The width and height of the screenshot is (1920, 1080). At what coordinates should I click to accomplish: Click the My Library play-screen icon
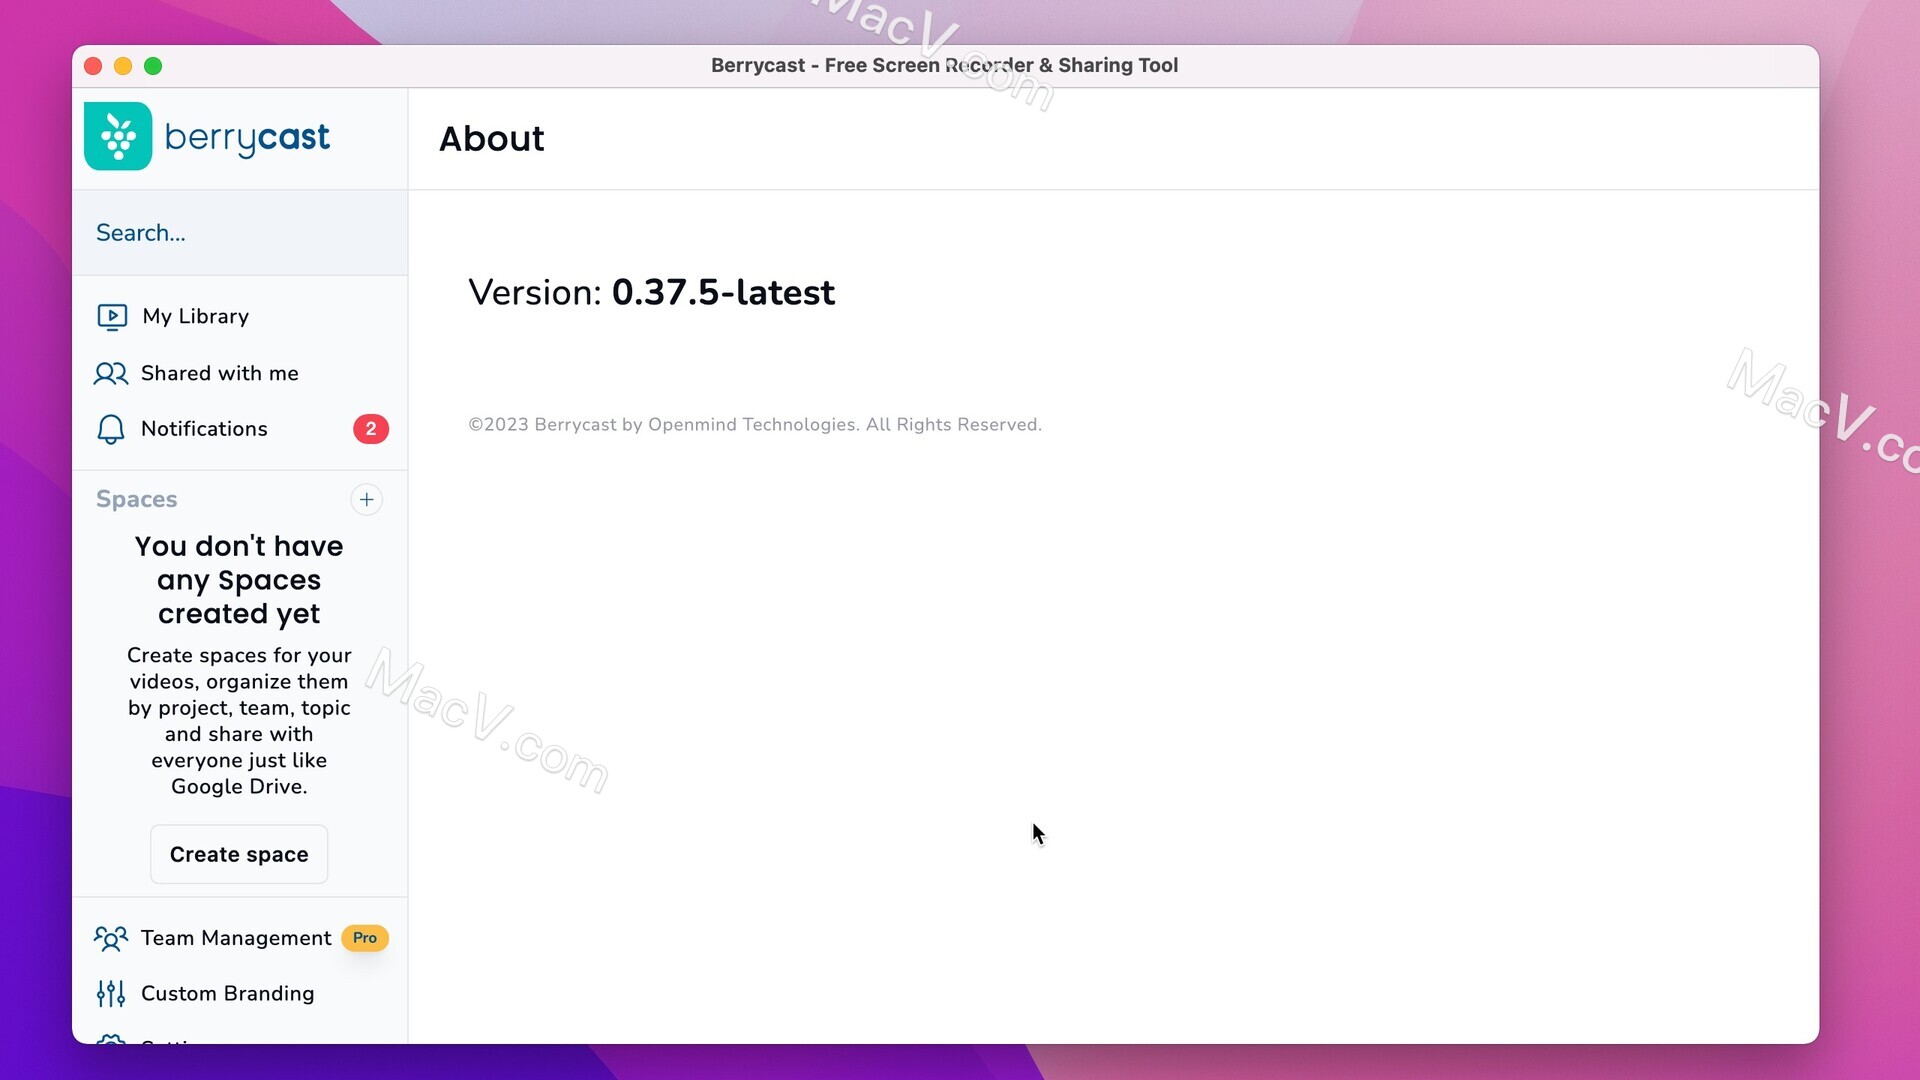tap(112, 317)
